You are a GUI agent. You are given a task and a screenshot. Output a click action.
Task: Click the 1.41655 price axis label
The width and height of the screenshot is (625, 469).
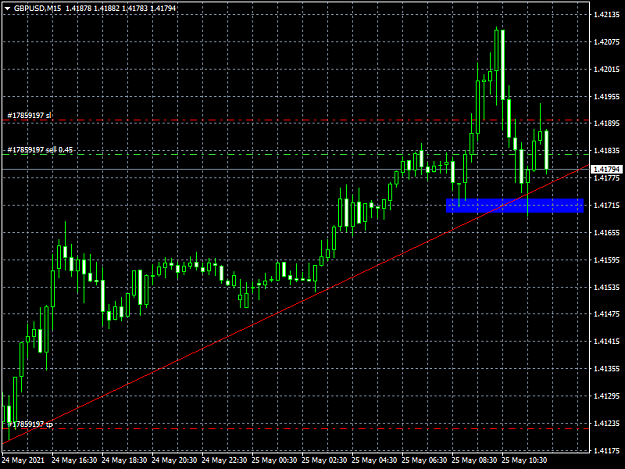[606, 232]
